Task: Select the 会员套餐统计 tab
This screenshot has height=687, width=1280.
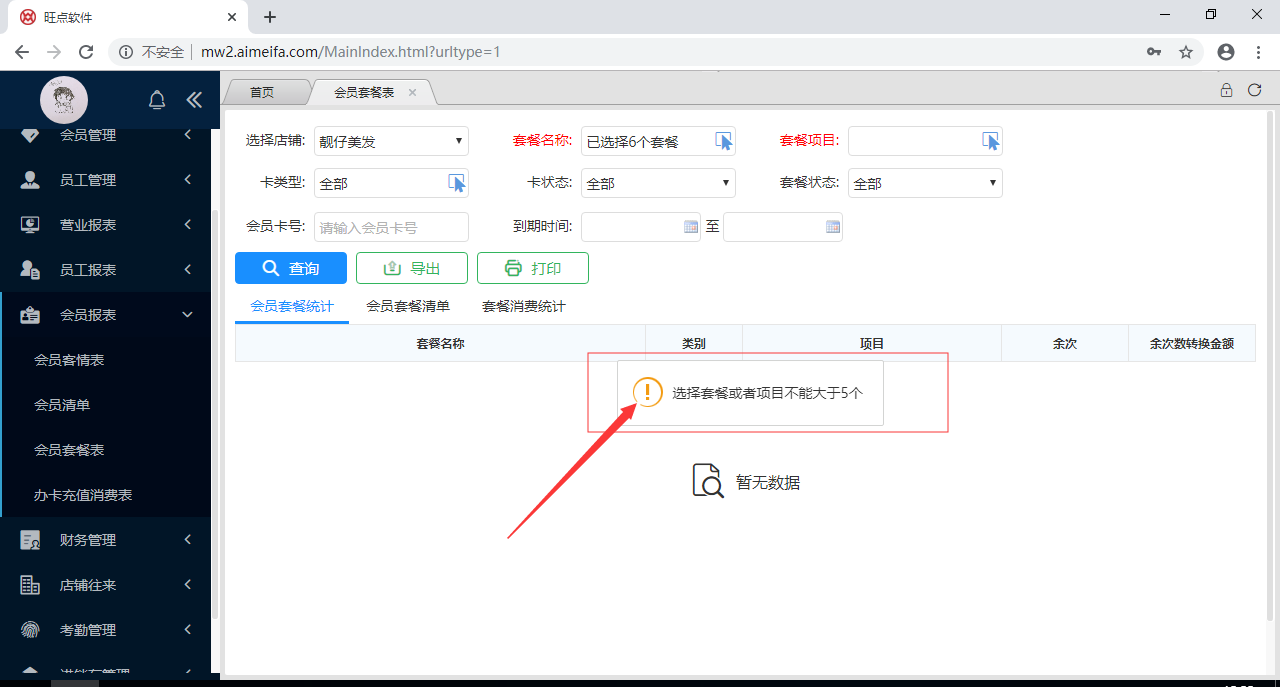Action: [x=292, y=306]
